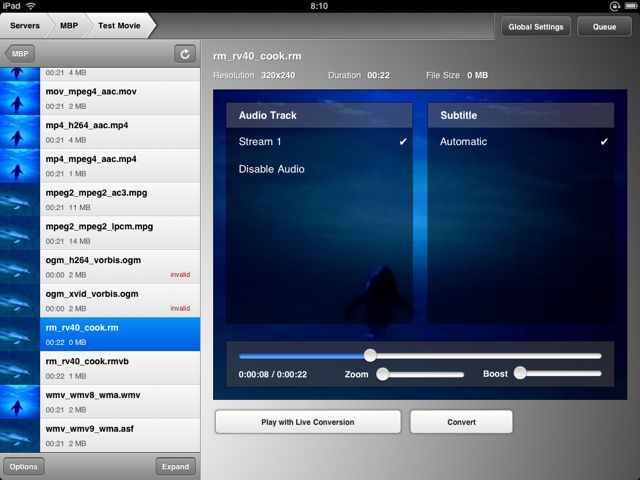Open the Options menu
This screenshot has width=640, height=480.
(23, 467)
